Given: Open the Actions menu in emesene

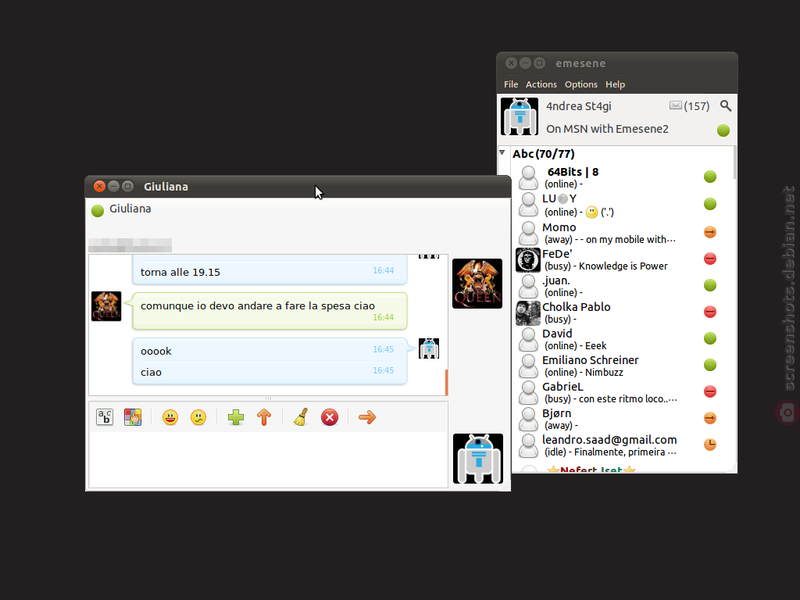Looking at the screenshot, I should [x=541, y=84].
